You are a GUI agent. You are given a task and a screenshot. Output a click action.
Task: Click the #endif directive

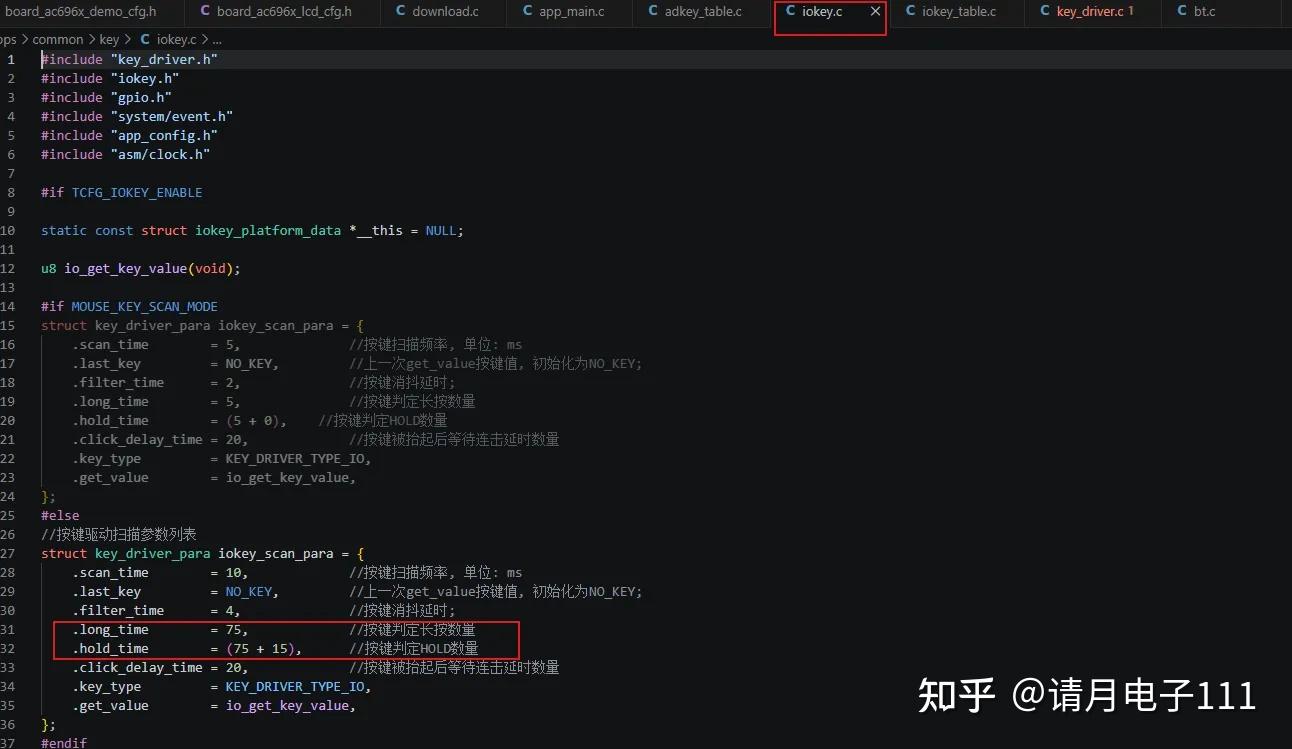64,743
